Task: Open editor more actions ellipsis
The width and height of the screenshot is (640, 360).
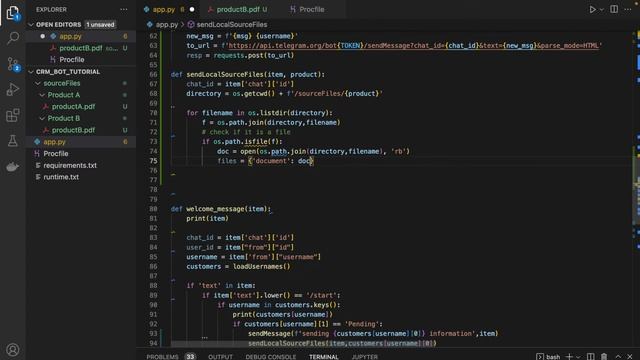Action: click(628, 9)
